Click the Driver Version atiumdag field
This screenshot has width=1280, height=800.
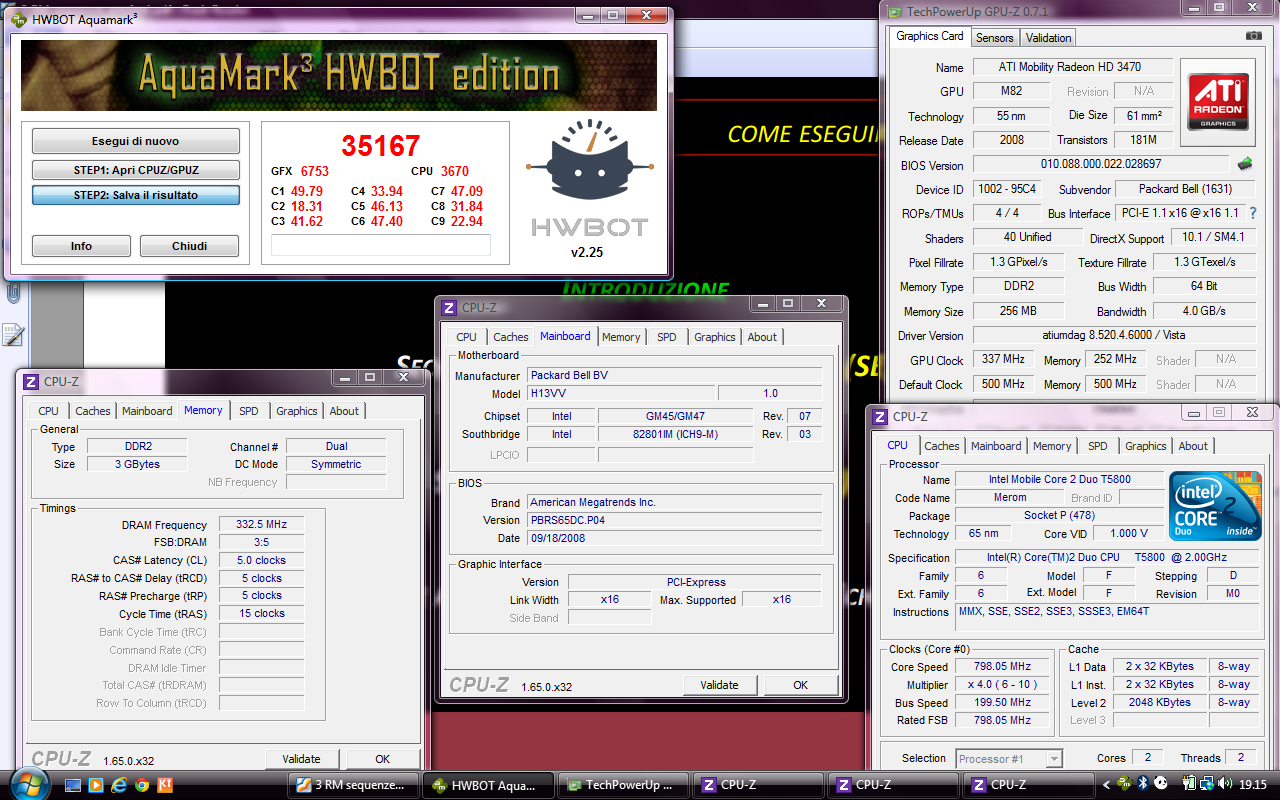[x=1115, y=335]
